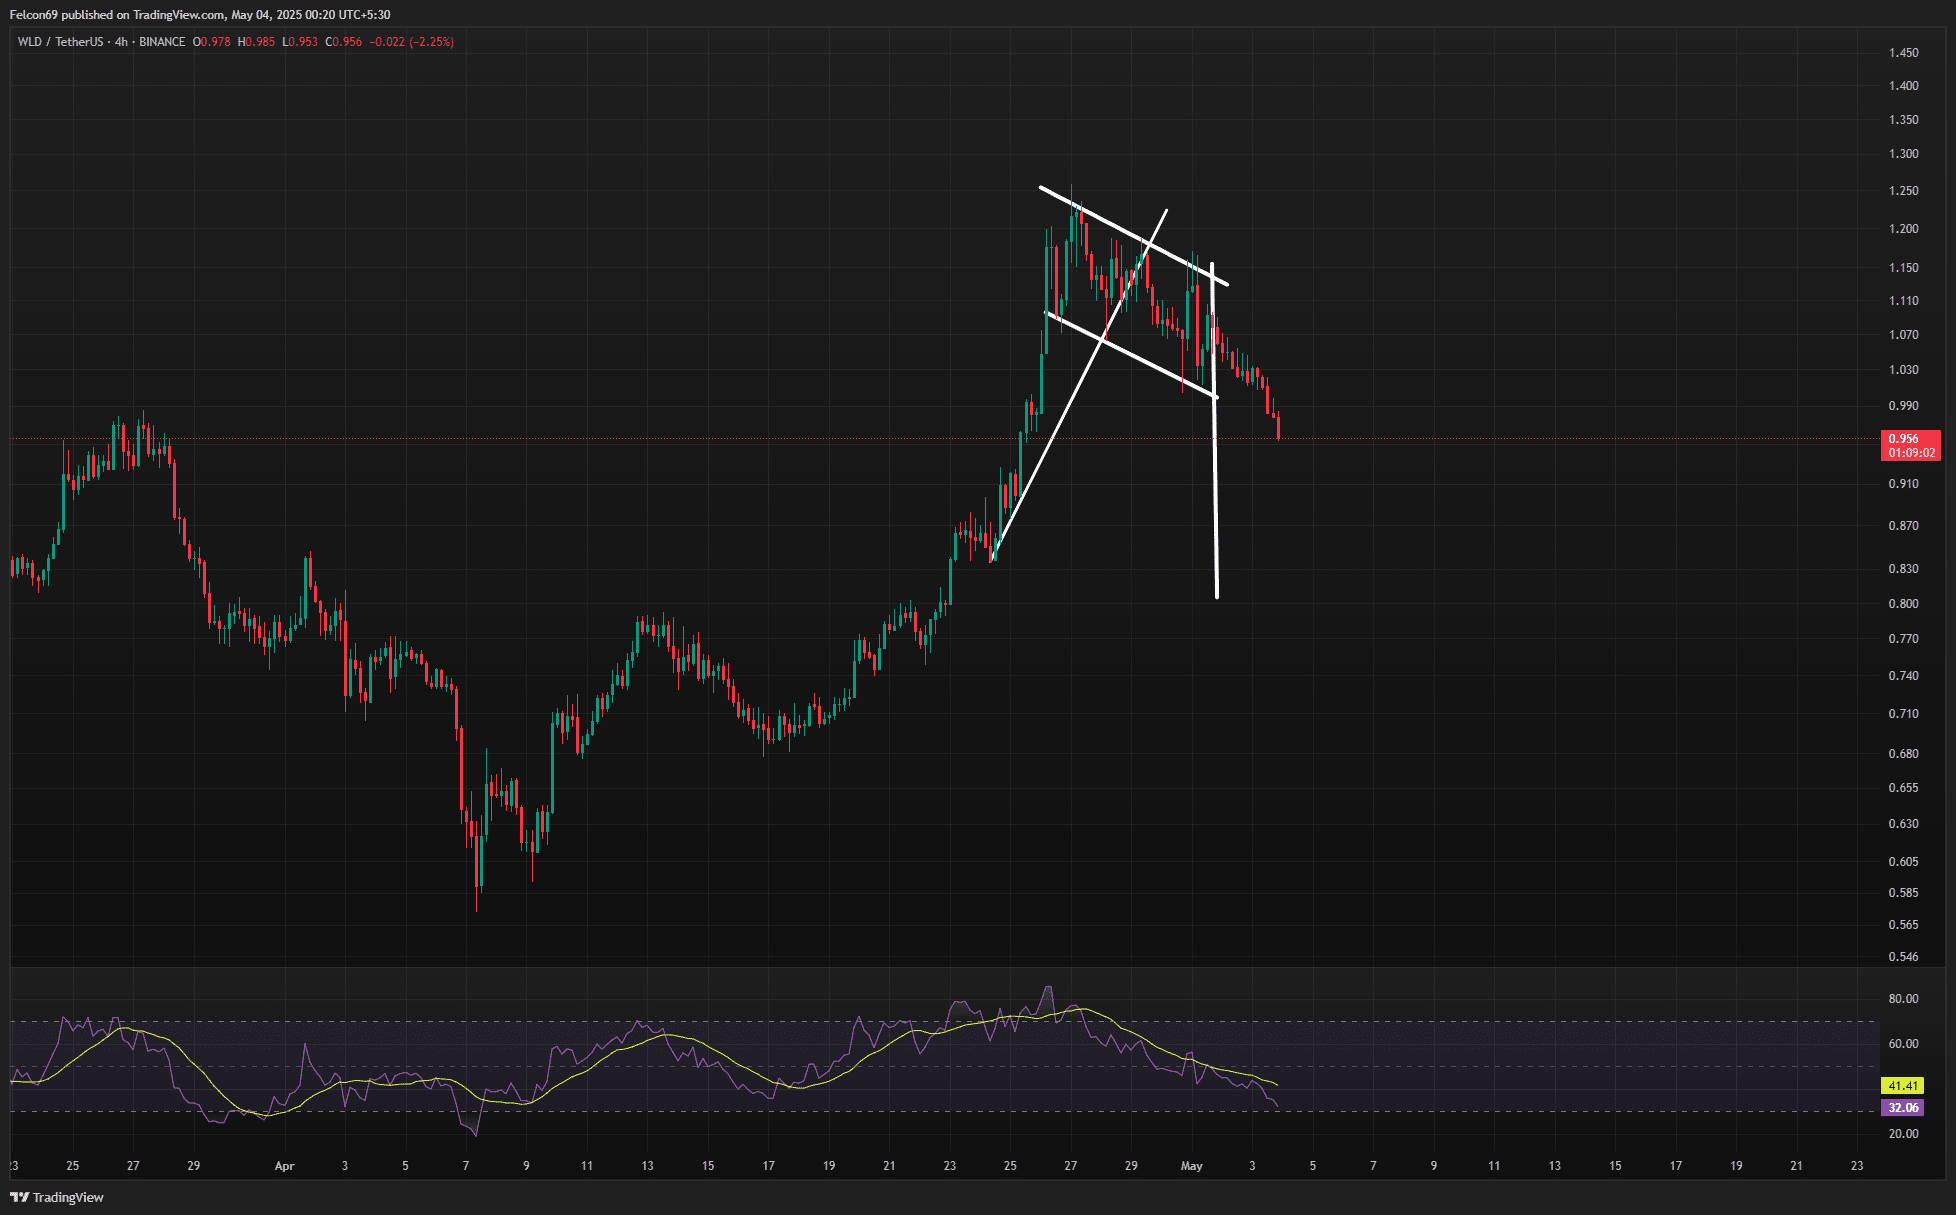
Task: Click the 1.450 price axis label
Action: (1903, 53)
